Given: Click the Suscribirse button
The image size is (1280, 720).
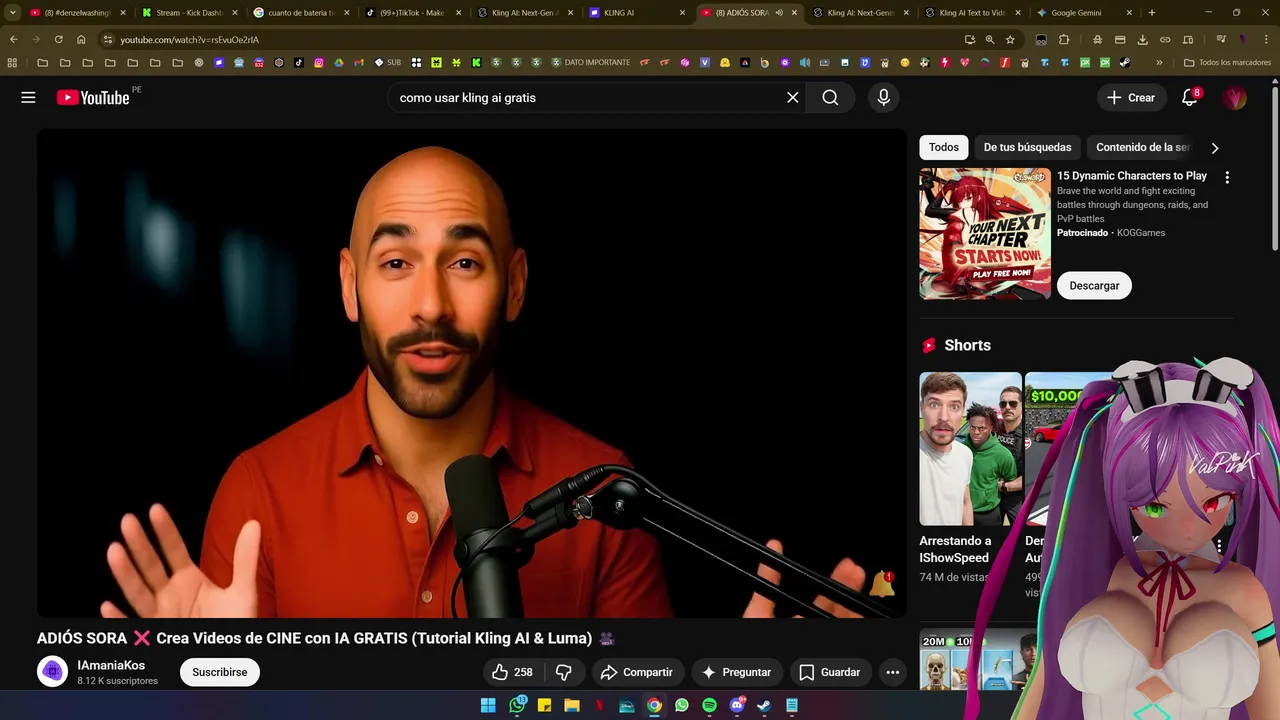Looking at the screenshot, I should tap(220, 672).
